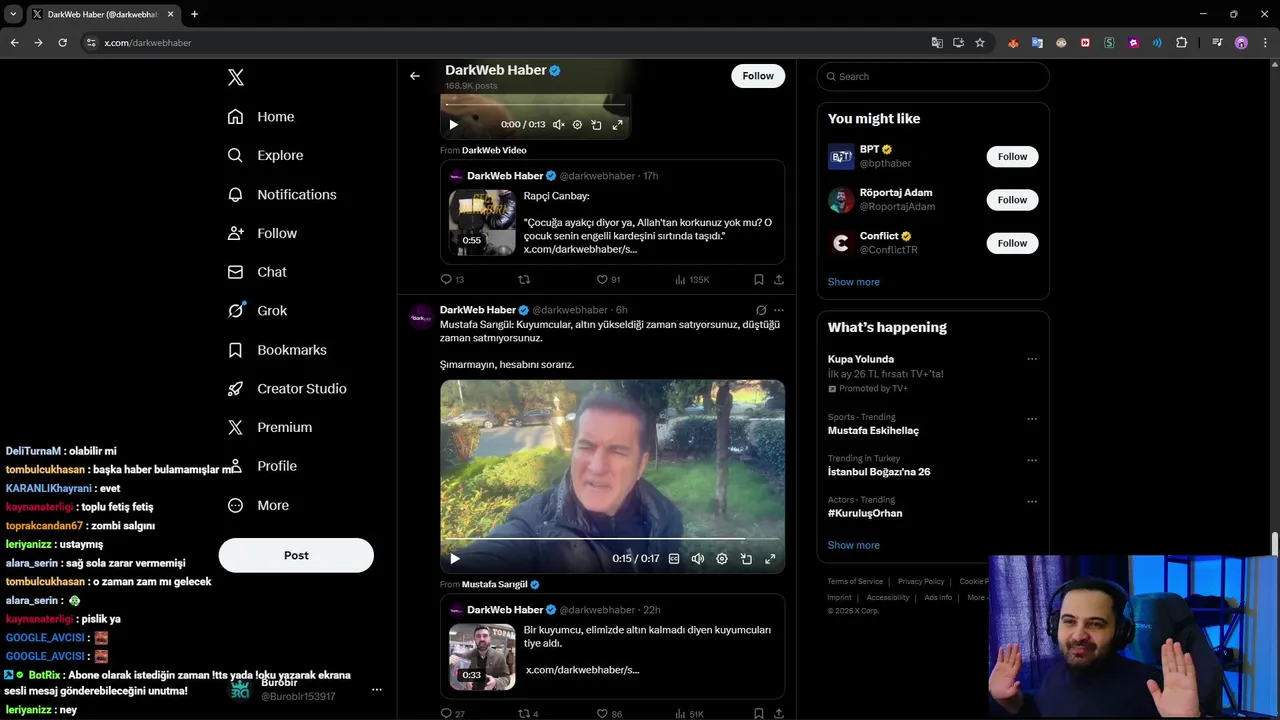Image resolution: width=1280 pixels, height=720 pixels.
Task: Open options for İstanbul Boğazı'na 26 trend
Action: tap(1032, 461)
